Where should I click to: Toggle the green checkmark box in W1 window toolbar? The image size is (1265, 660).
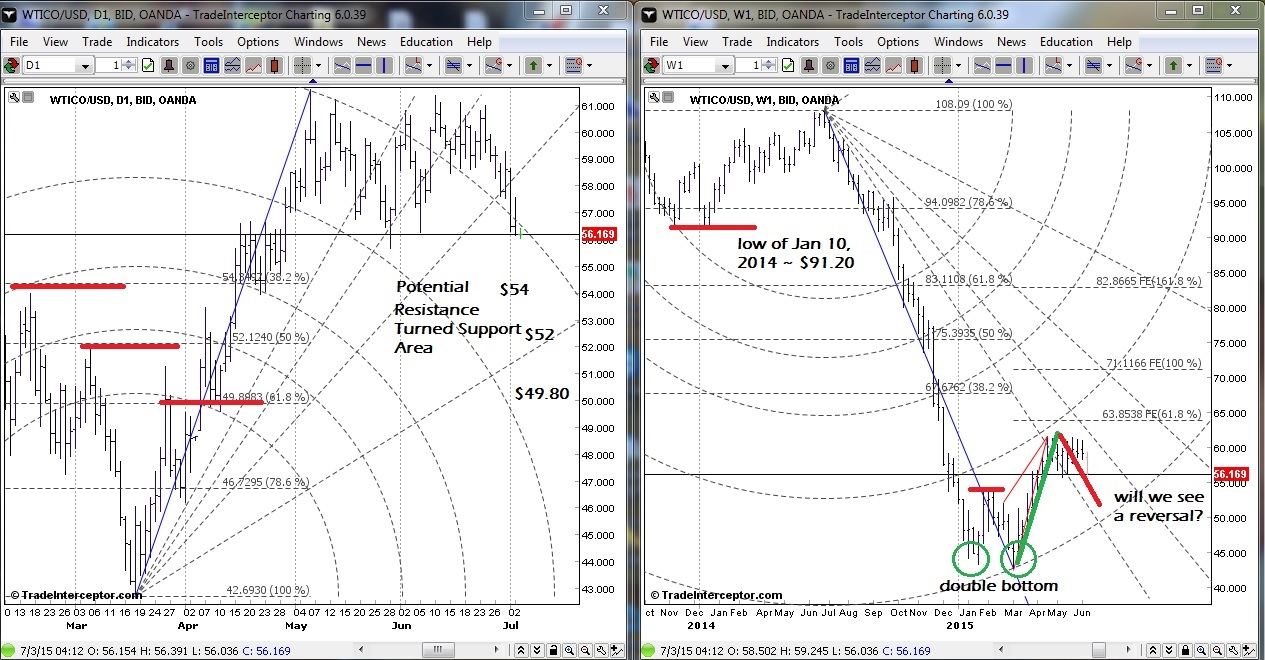coord(788,65)
